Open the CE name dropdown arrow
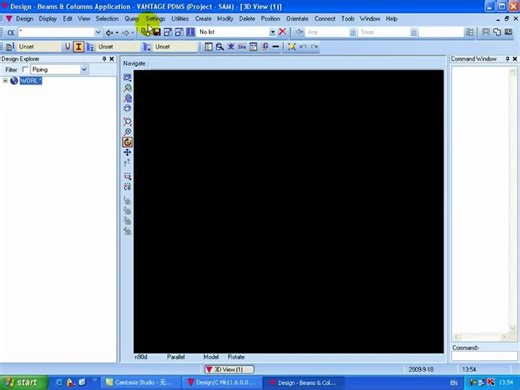The height and width of the screenshot is (390, 520). click(x=98, y=32)
